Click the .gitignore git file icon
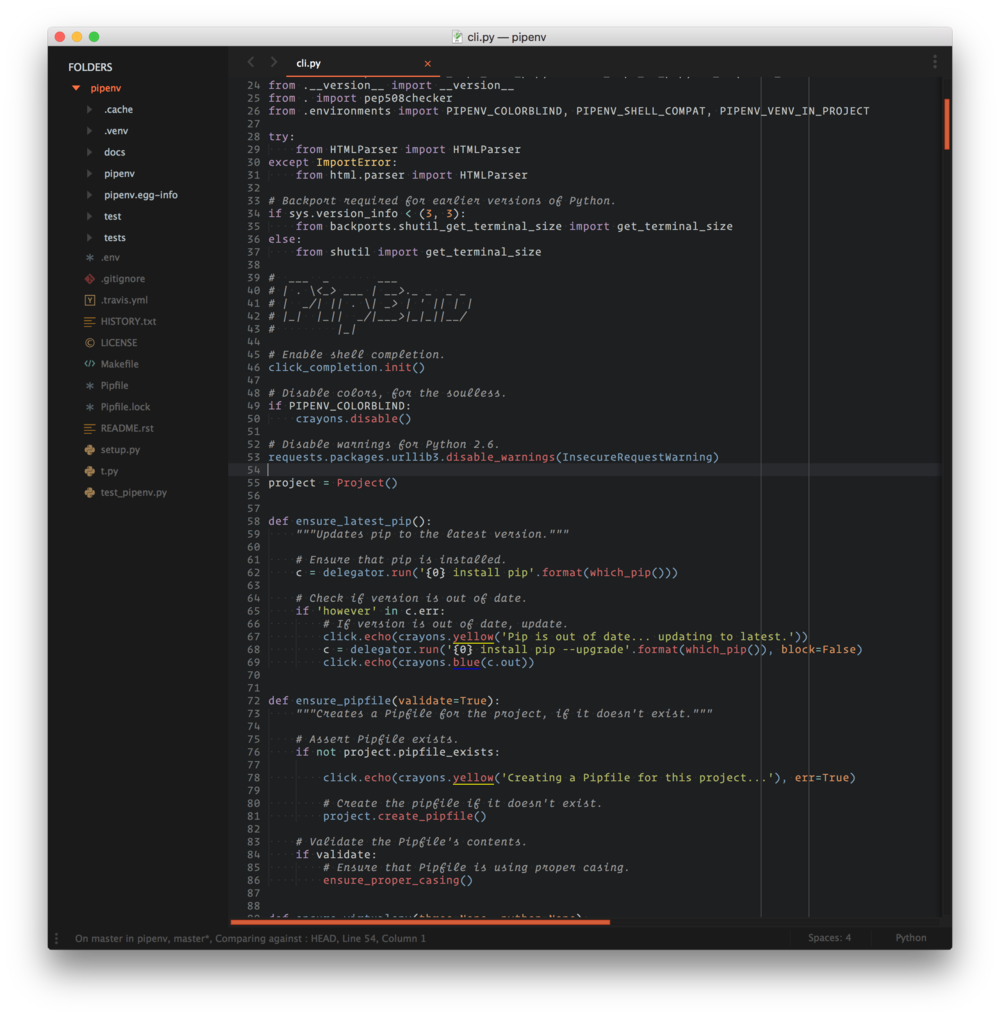 tap(90, 279)
